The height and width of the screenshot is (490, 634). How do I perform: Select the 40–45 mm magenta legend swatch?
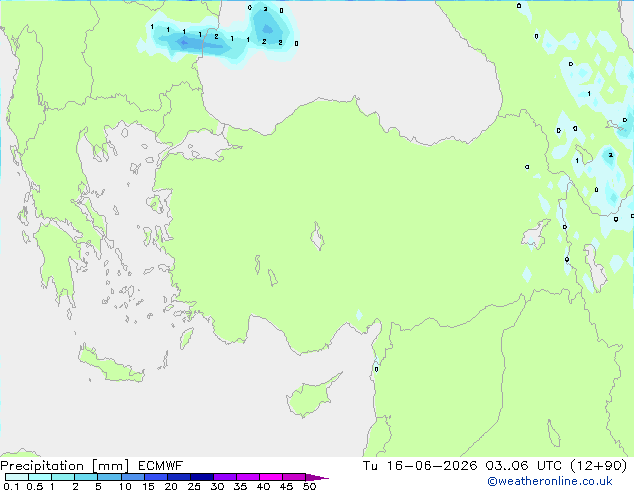tap(271, 477)
